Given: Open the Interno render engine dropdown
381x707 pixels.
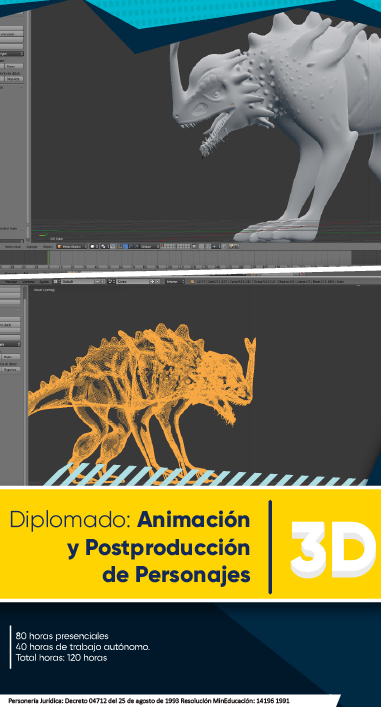Looking at the screenshot, I should click(x=175, y=282).
